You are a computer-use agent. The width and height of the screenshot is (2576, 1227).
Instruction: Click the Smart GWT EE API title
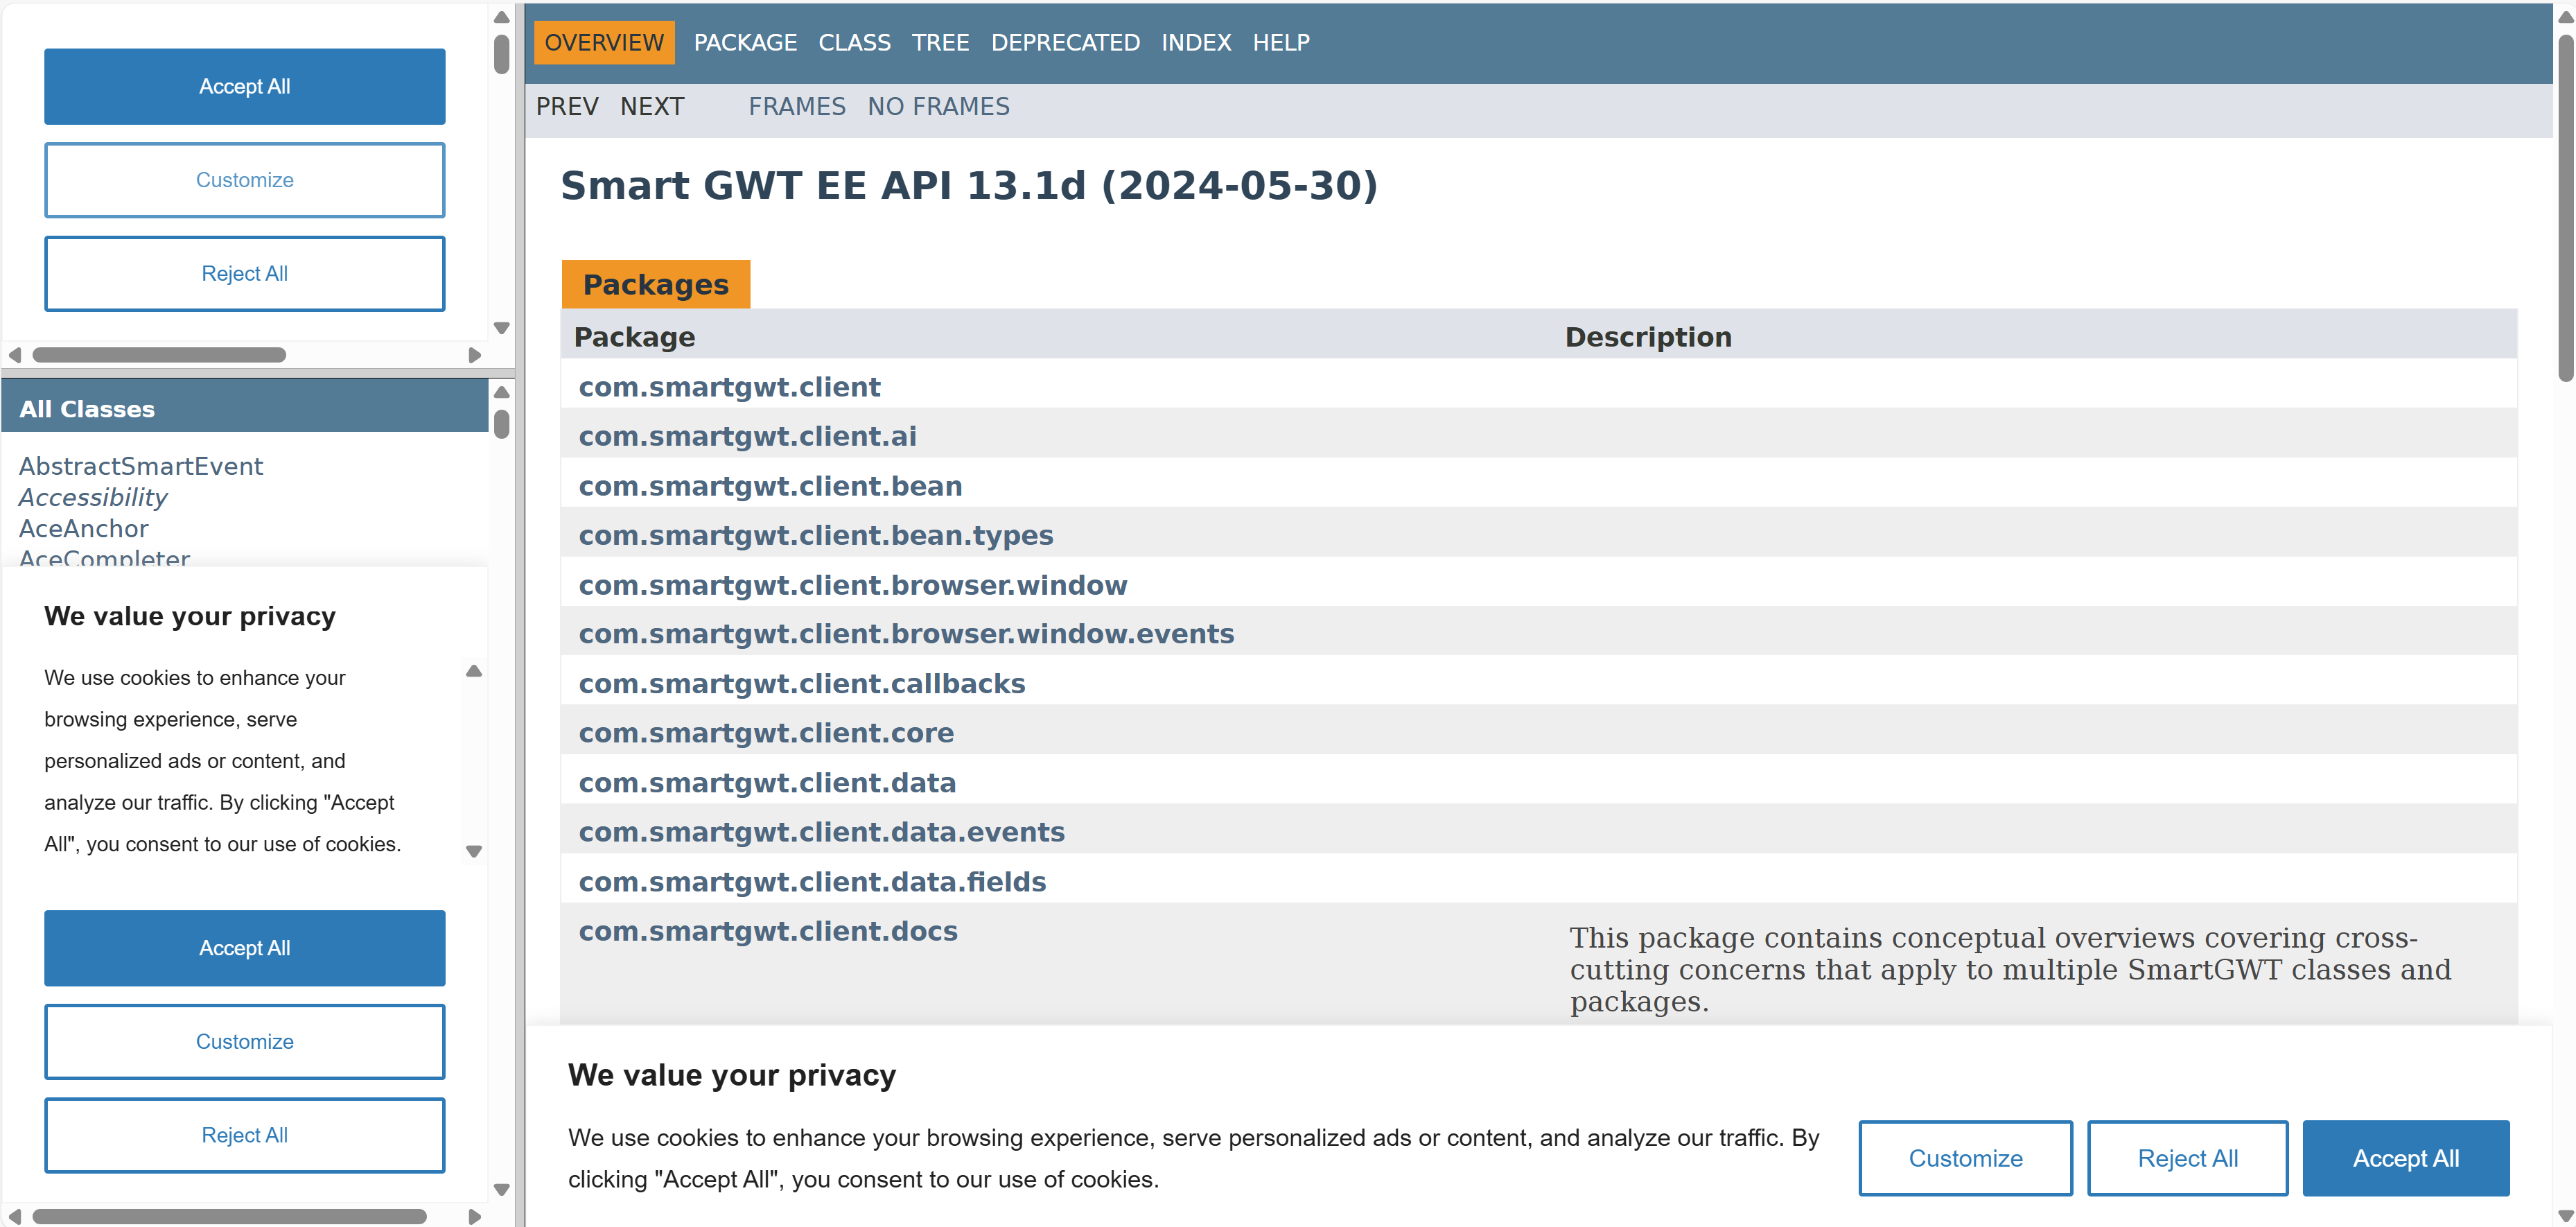pyautogui.click(x=968, y=186)
